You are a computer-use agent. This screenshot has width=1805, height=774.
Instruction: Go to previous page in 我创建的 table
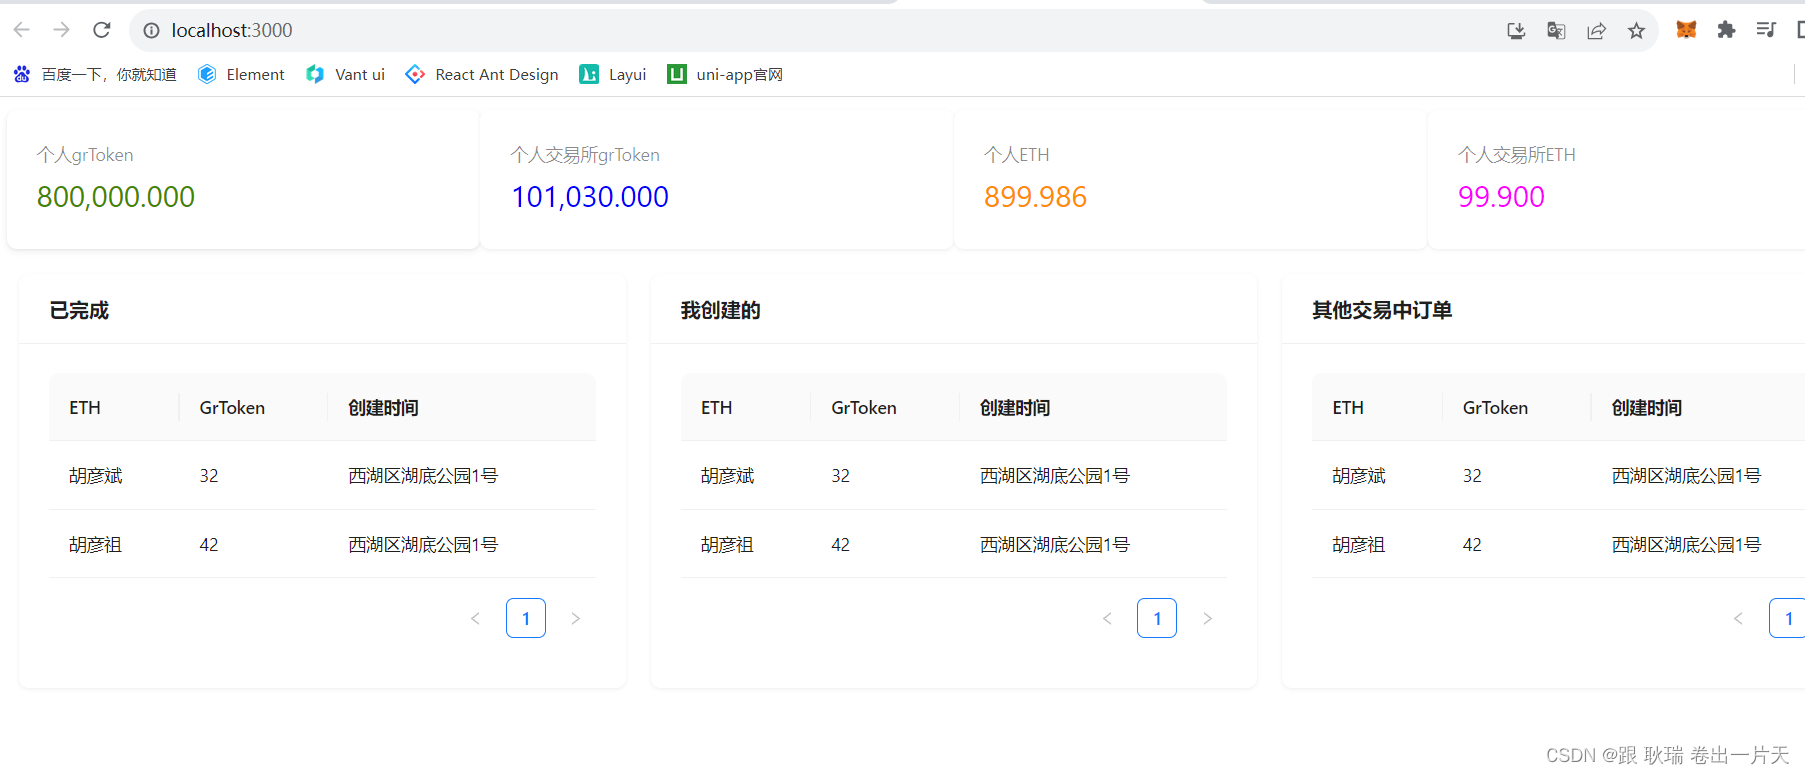(1107, 618)
